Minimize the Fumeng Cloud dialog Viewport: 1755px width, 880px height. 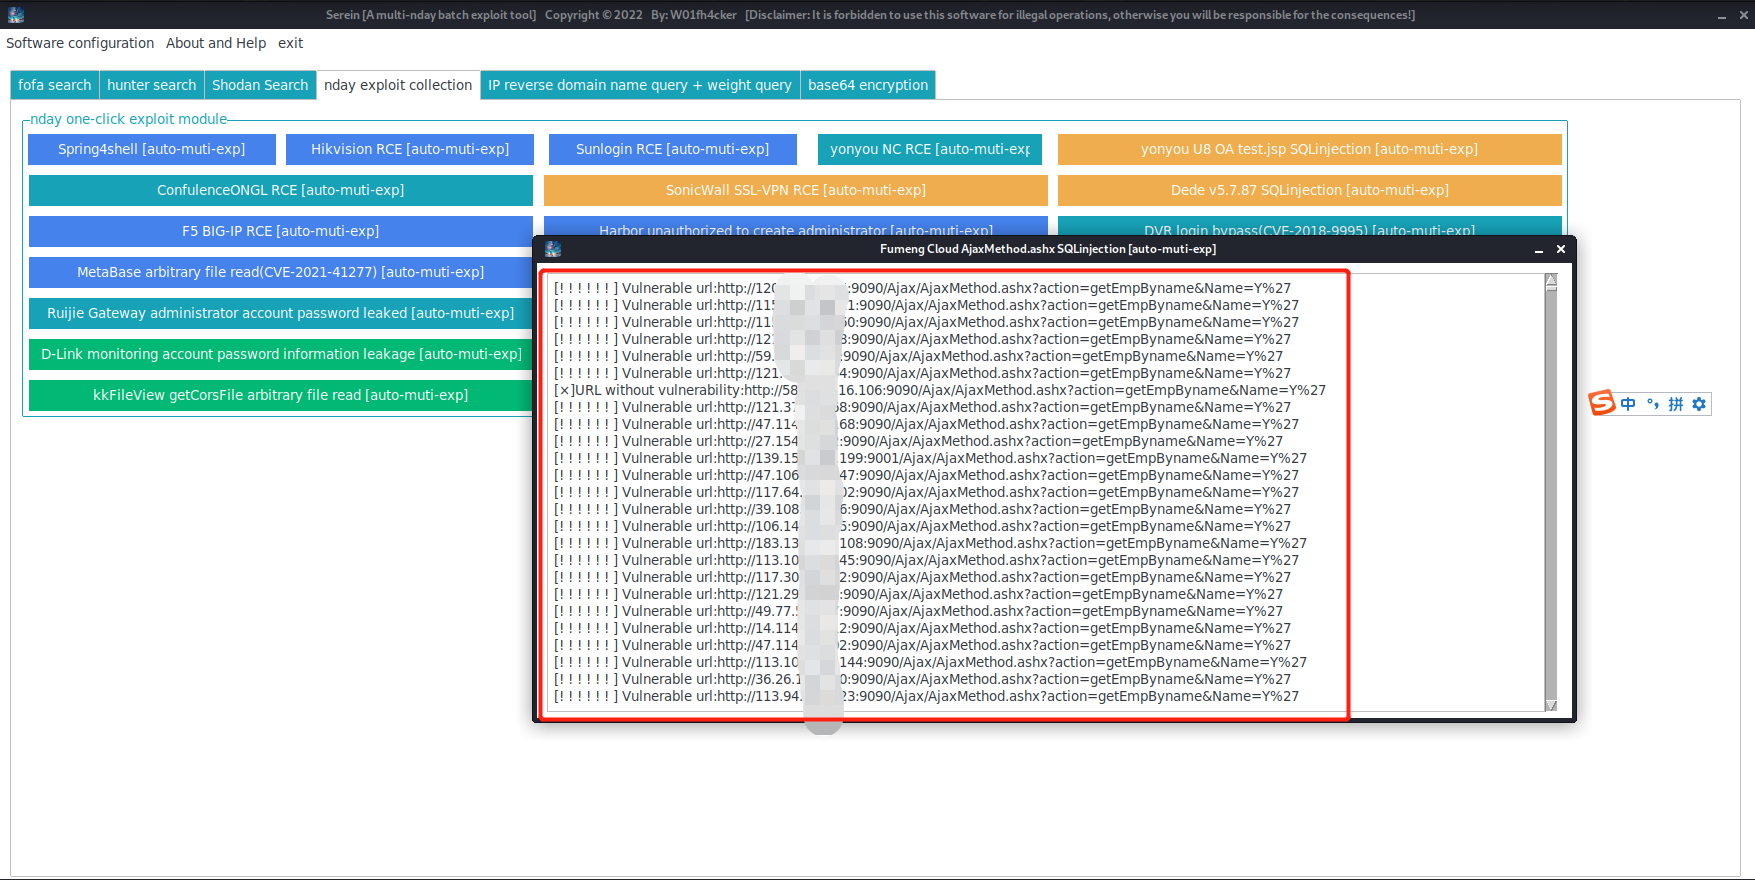click(1538, 250)
